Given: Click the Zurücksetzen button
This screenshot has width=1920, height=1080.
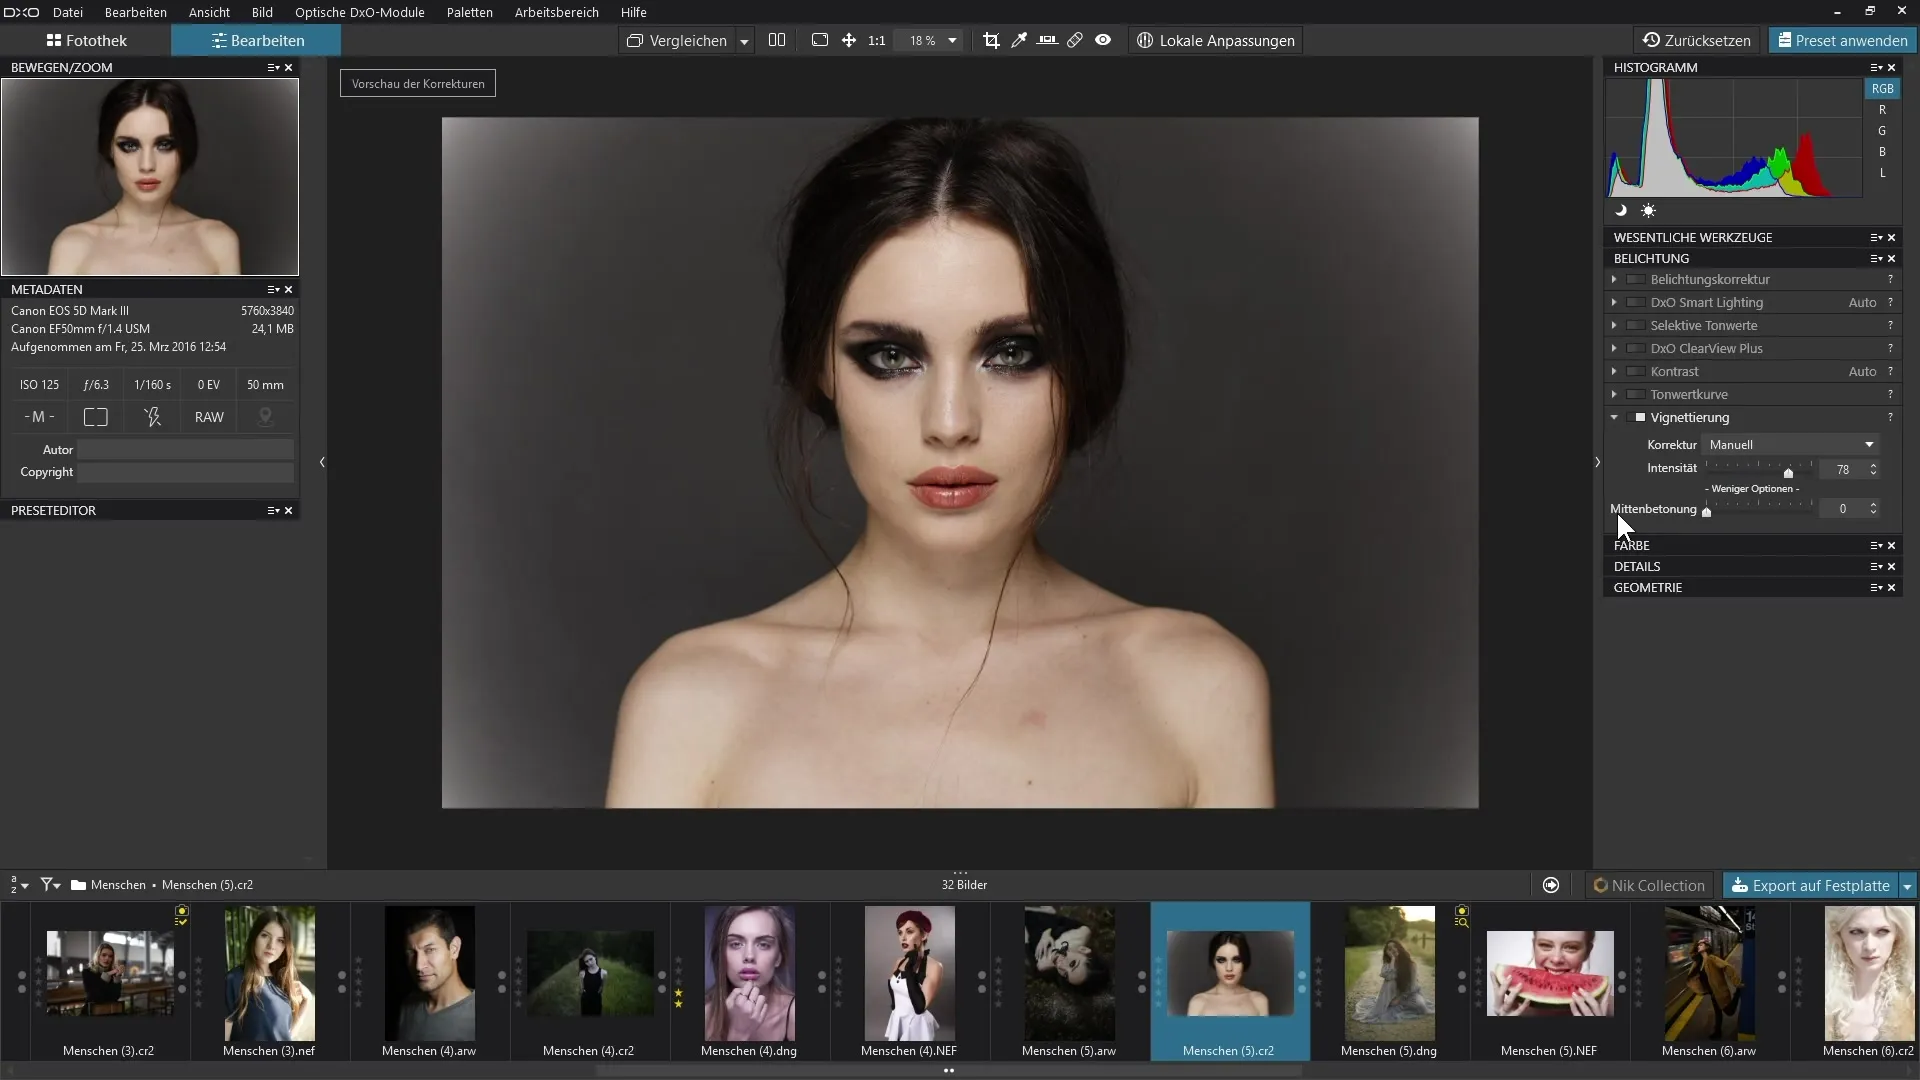Looking at the screenshot, I should 1698,41.
